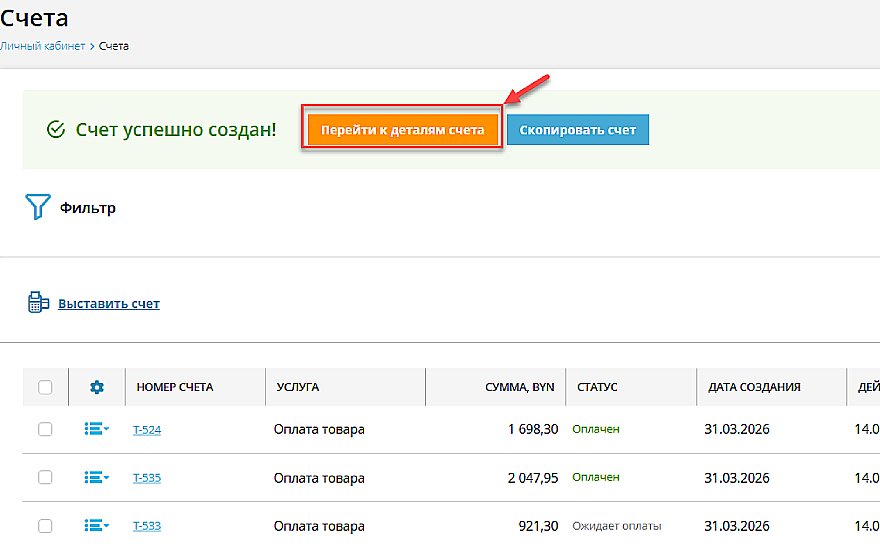The height and width of the screenshot is (548, 880).
Task: Open invoice T-535 link
Action: (x=147, y=478)
